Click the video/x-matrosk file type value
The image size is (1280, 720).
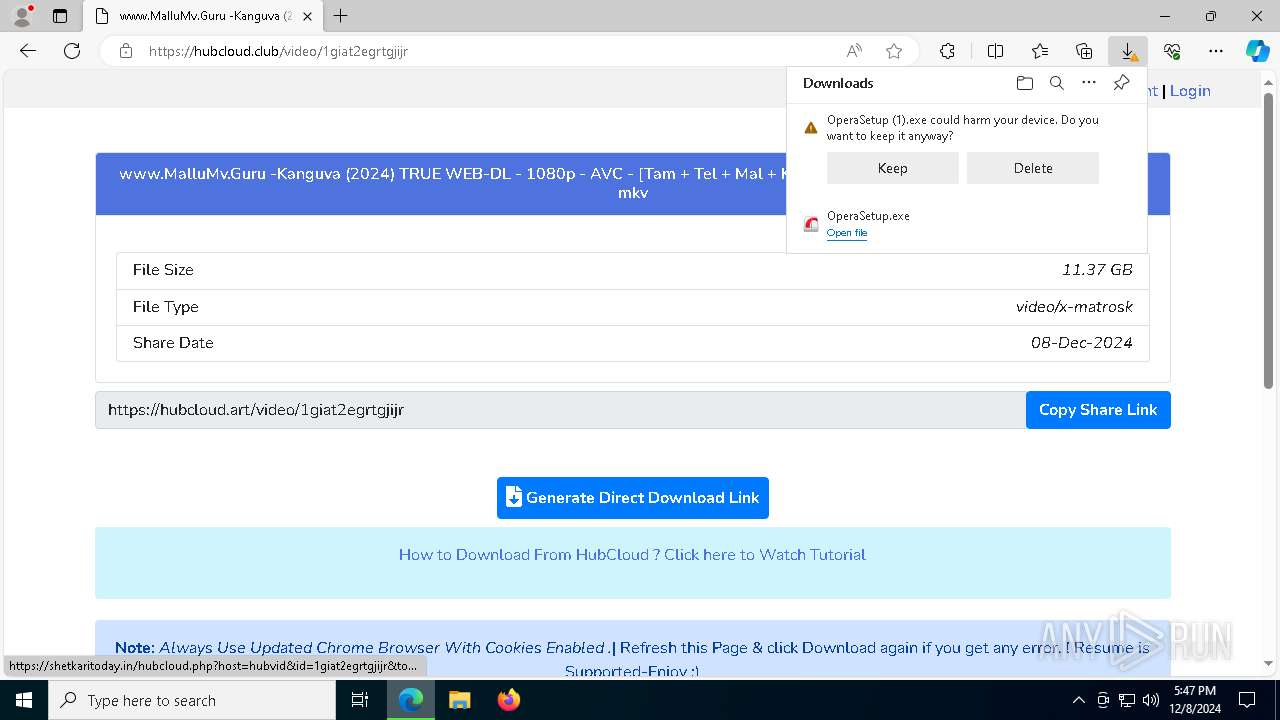click(1074, 307)
